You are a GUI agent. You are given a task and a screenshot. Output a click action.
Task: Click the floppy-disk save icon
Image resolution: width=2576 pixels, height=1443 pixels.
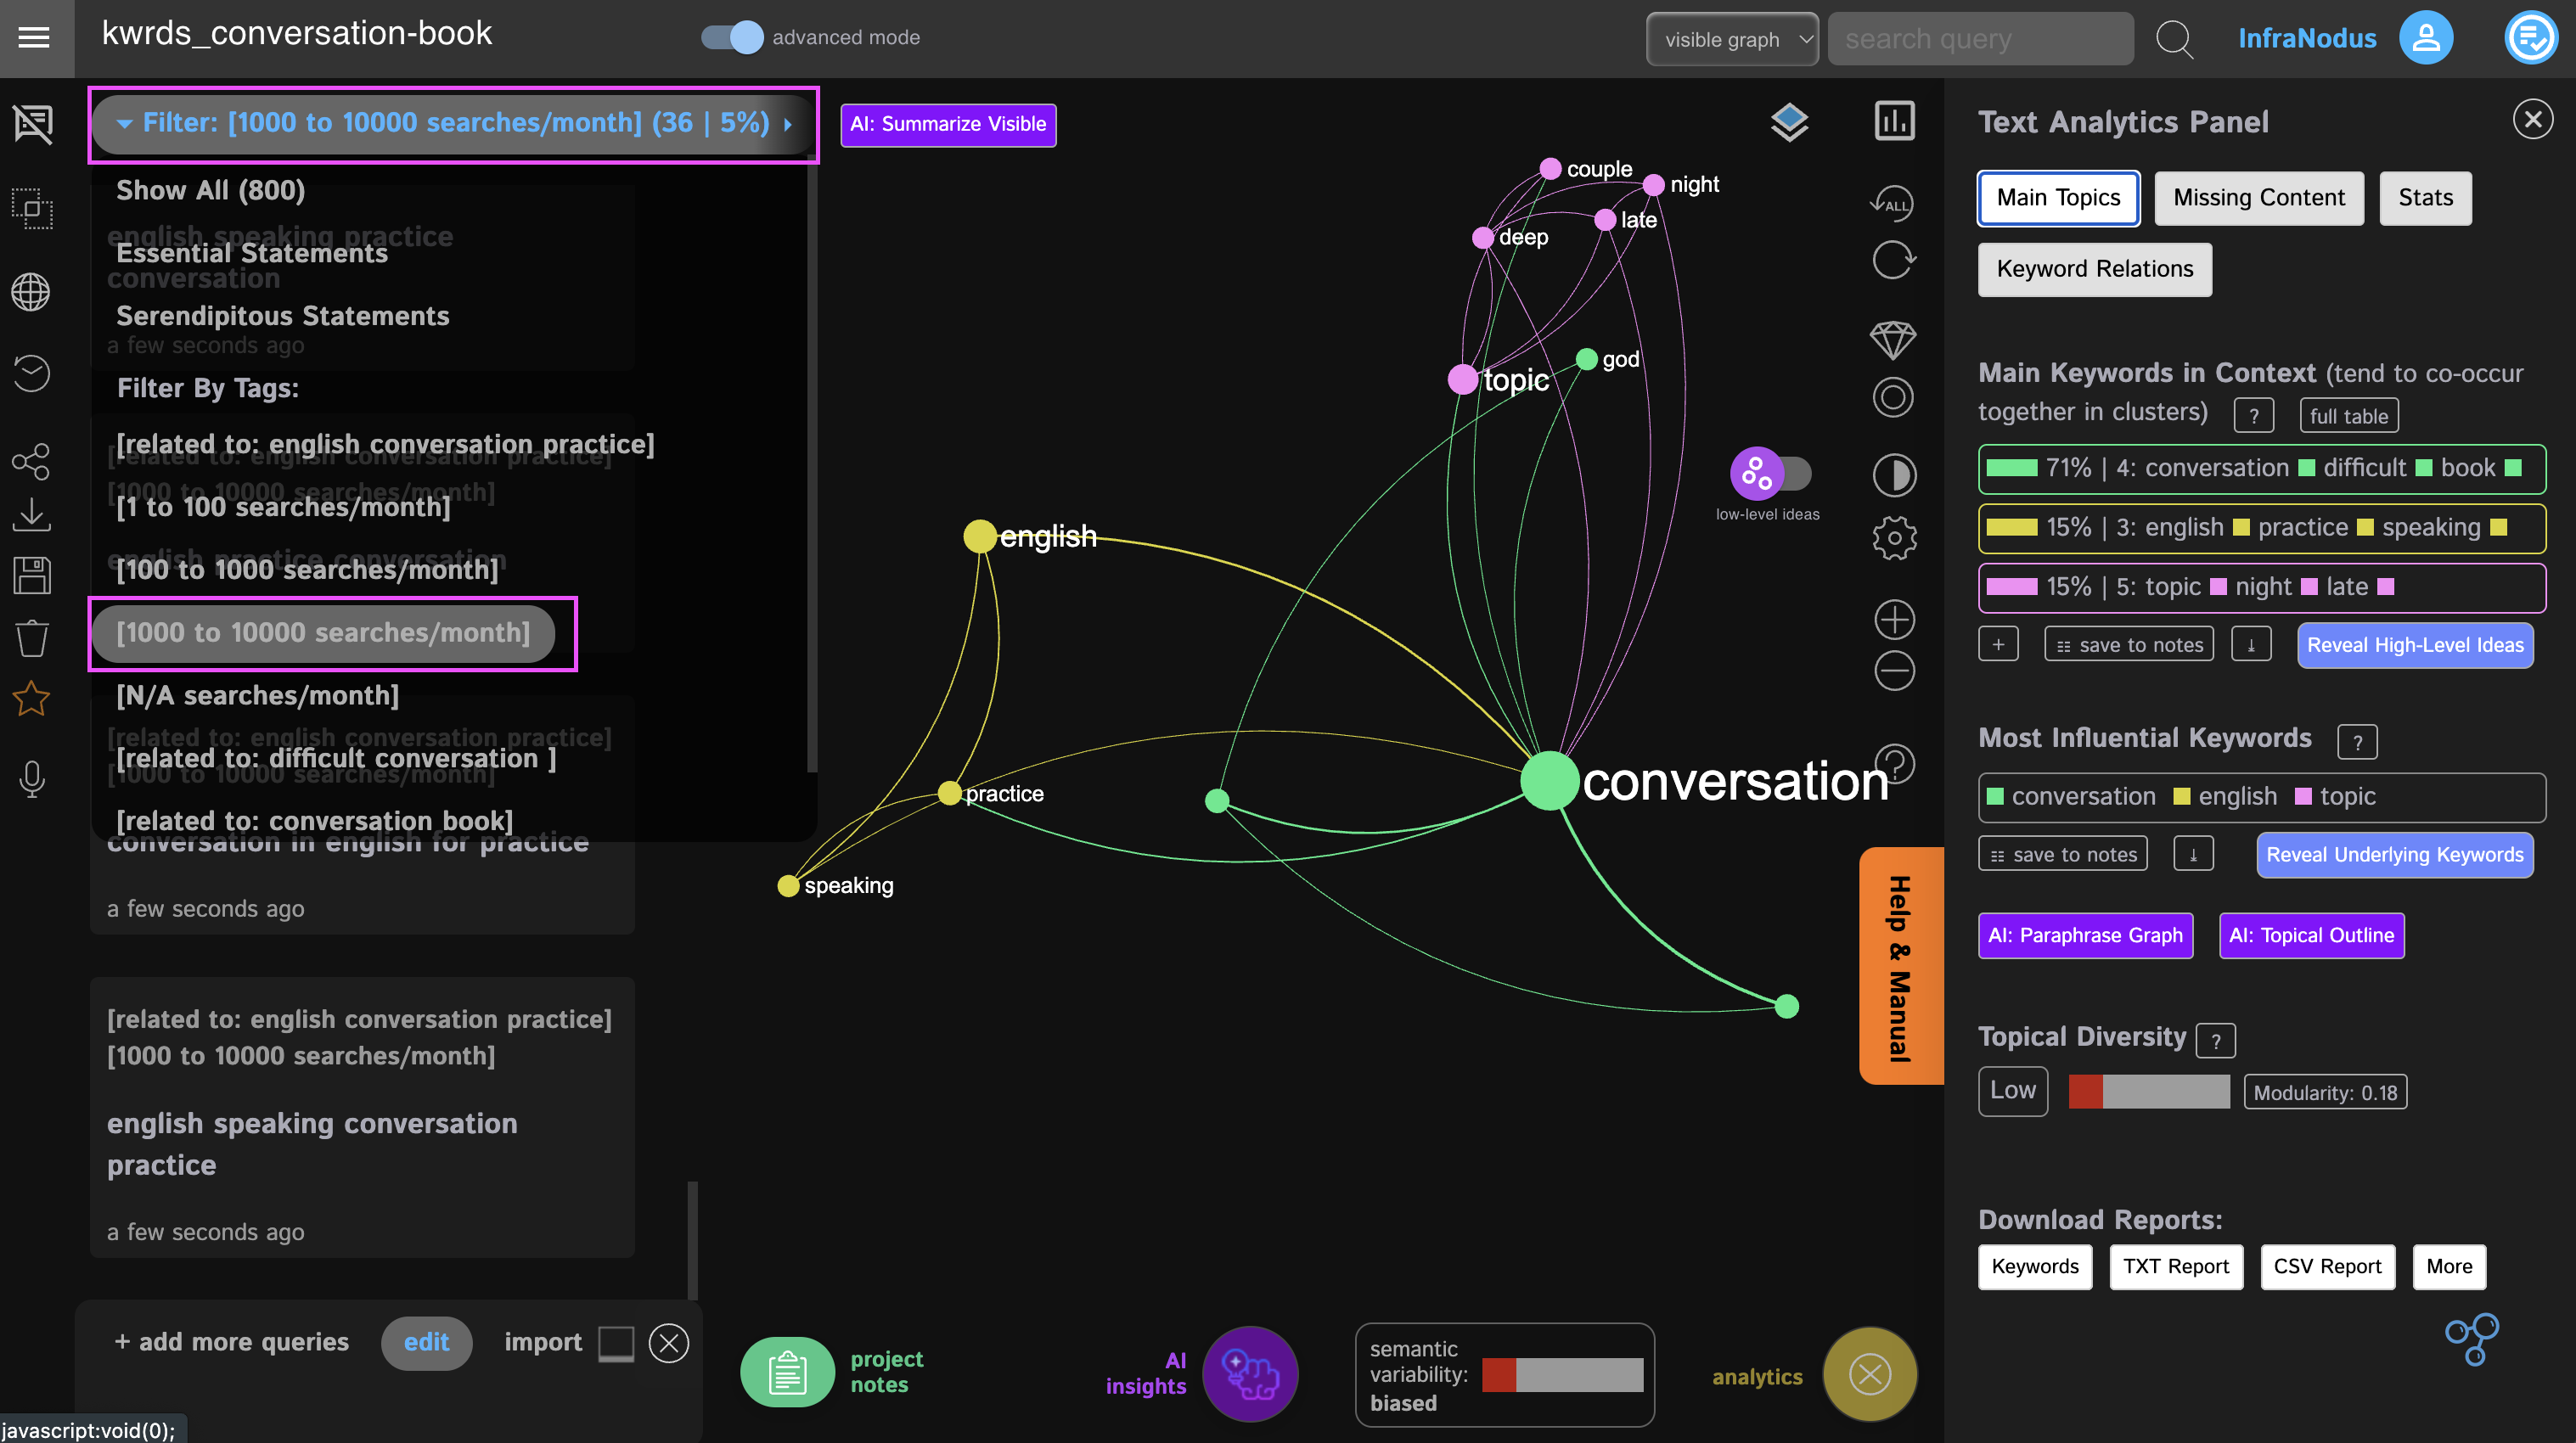[31, 576]
